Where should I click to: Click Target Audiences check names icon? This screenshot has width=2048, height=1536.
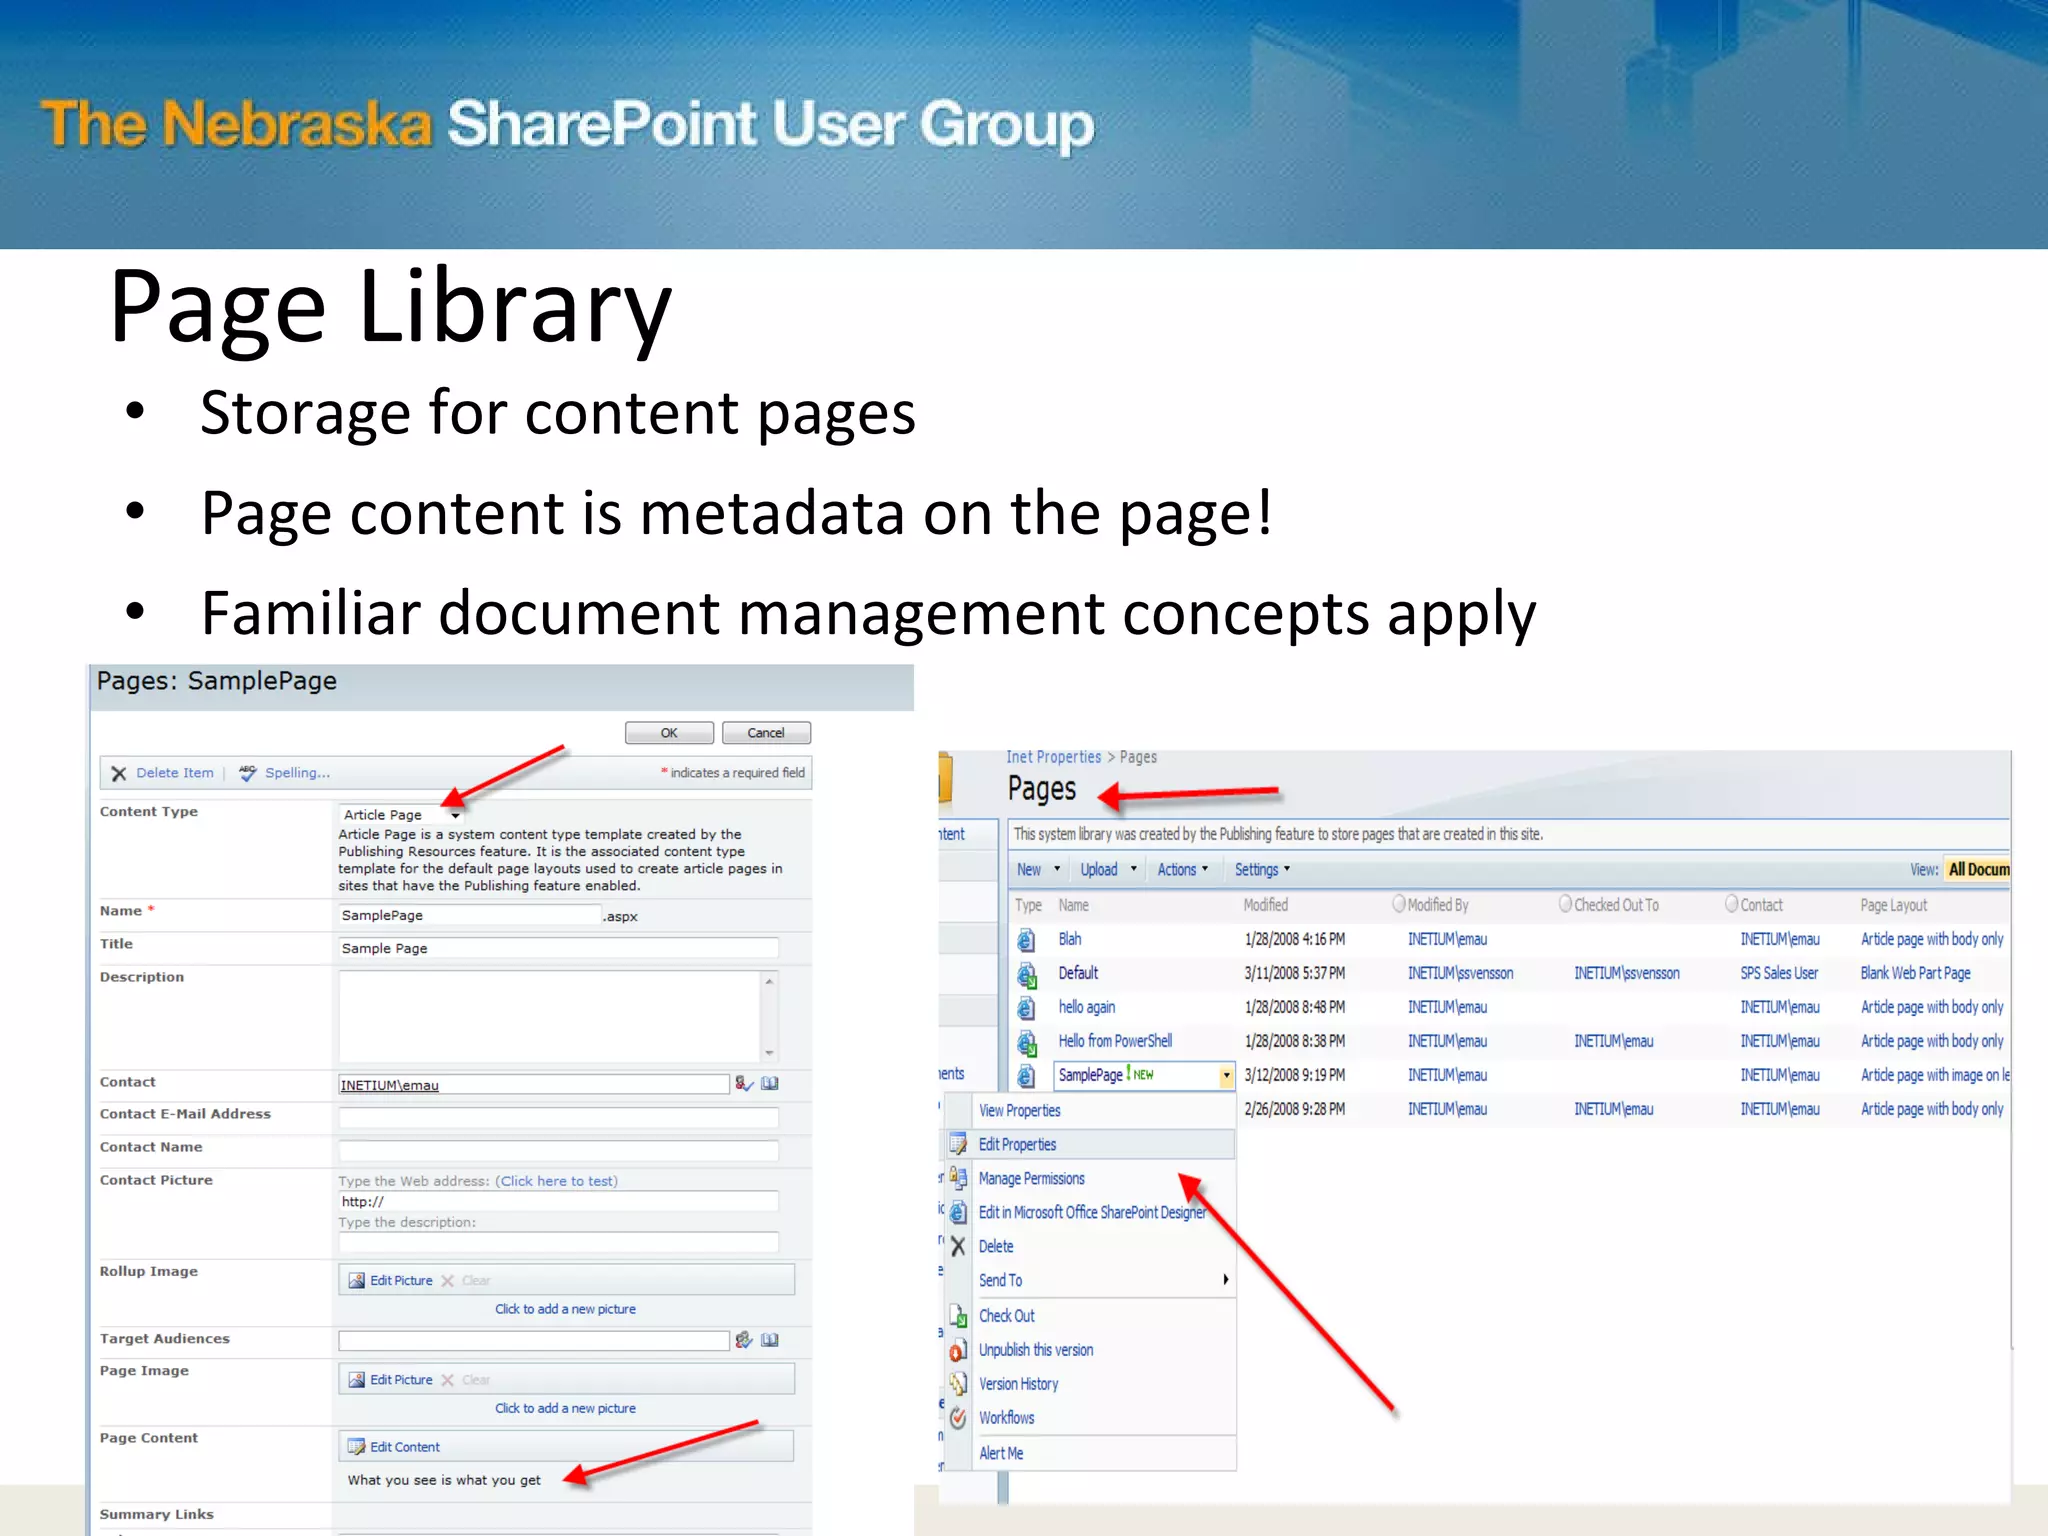pyautogui.click(x=744, y=1340)
